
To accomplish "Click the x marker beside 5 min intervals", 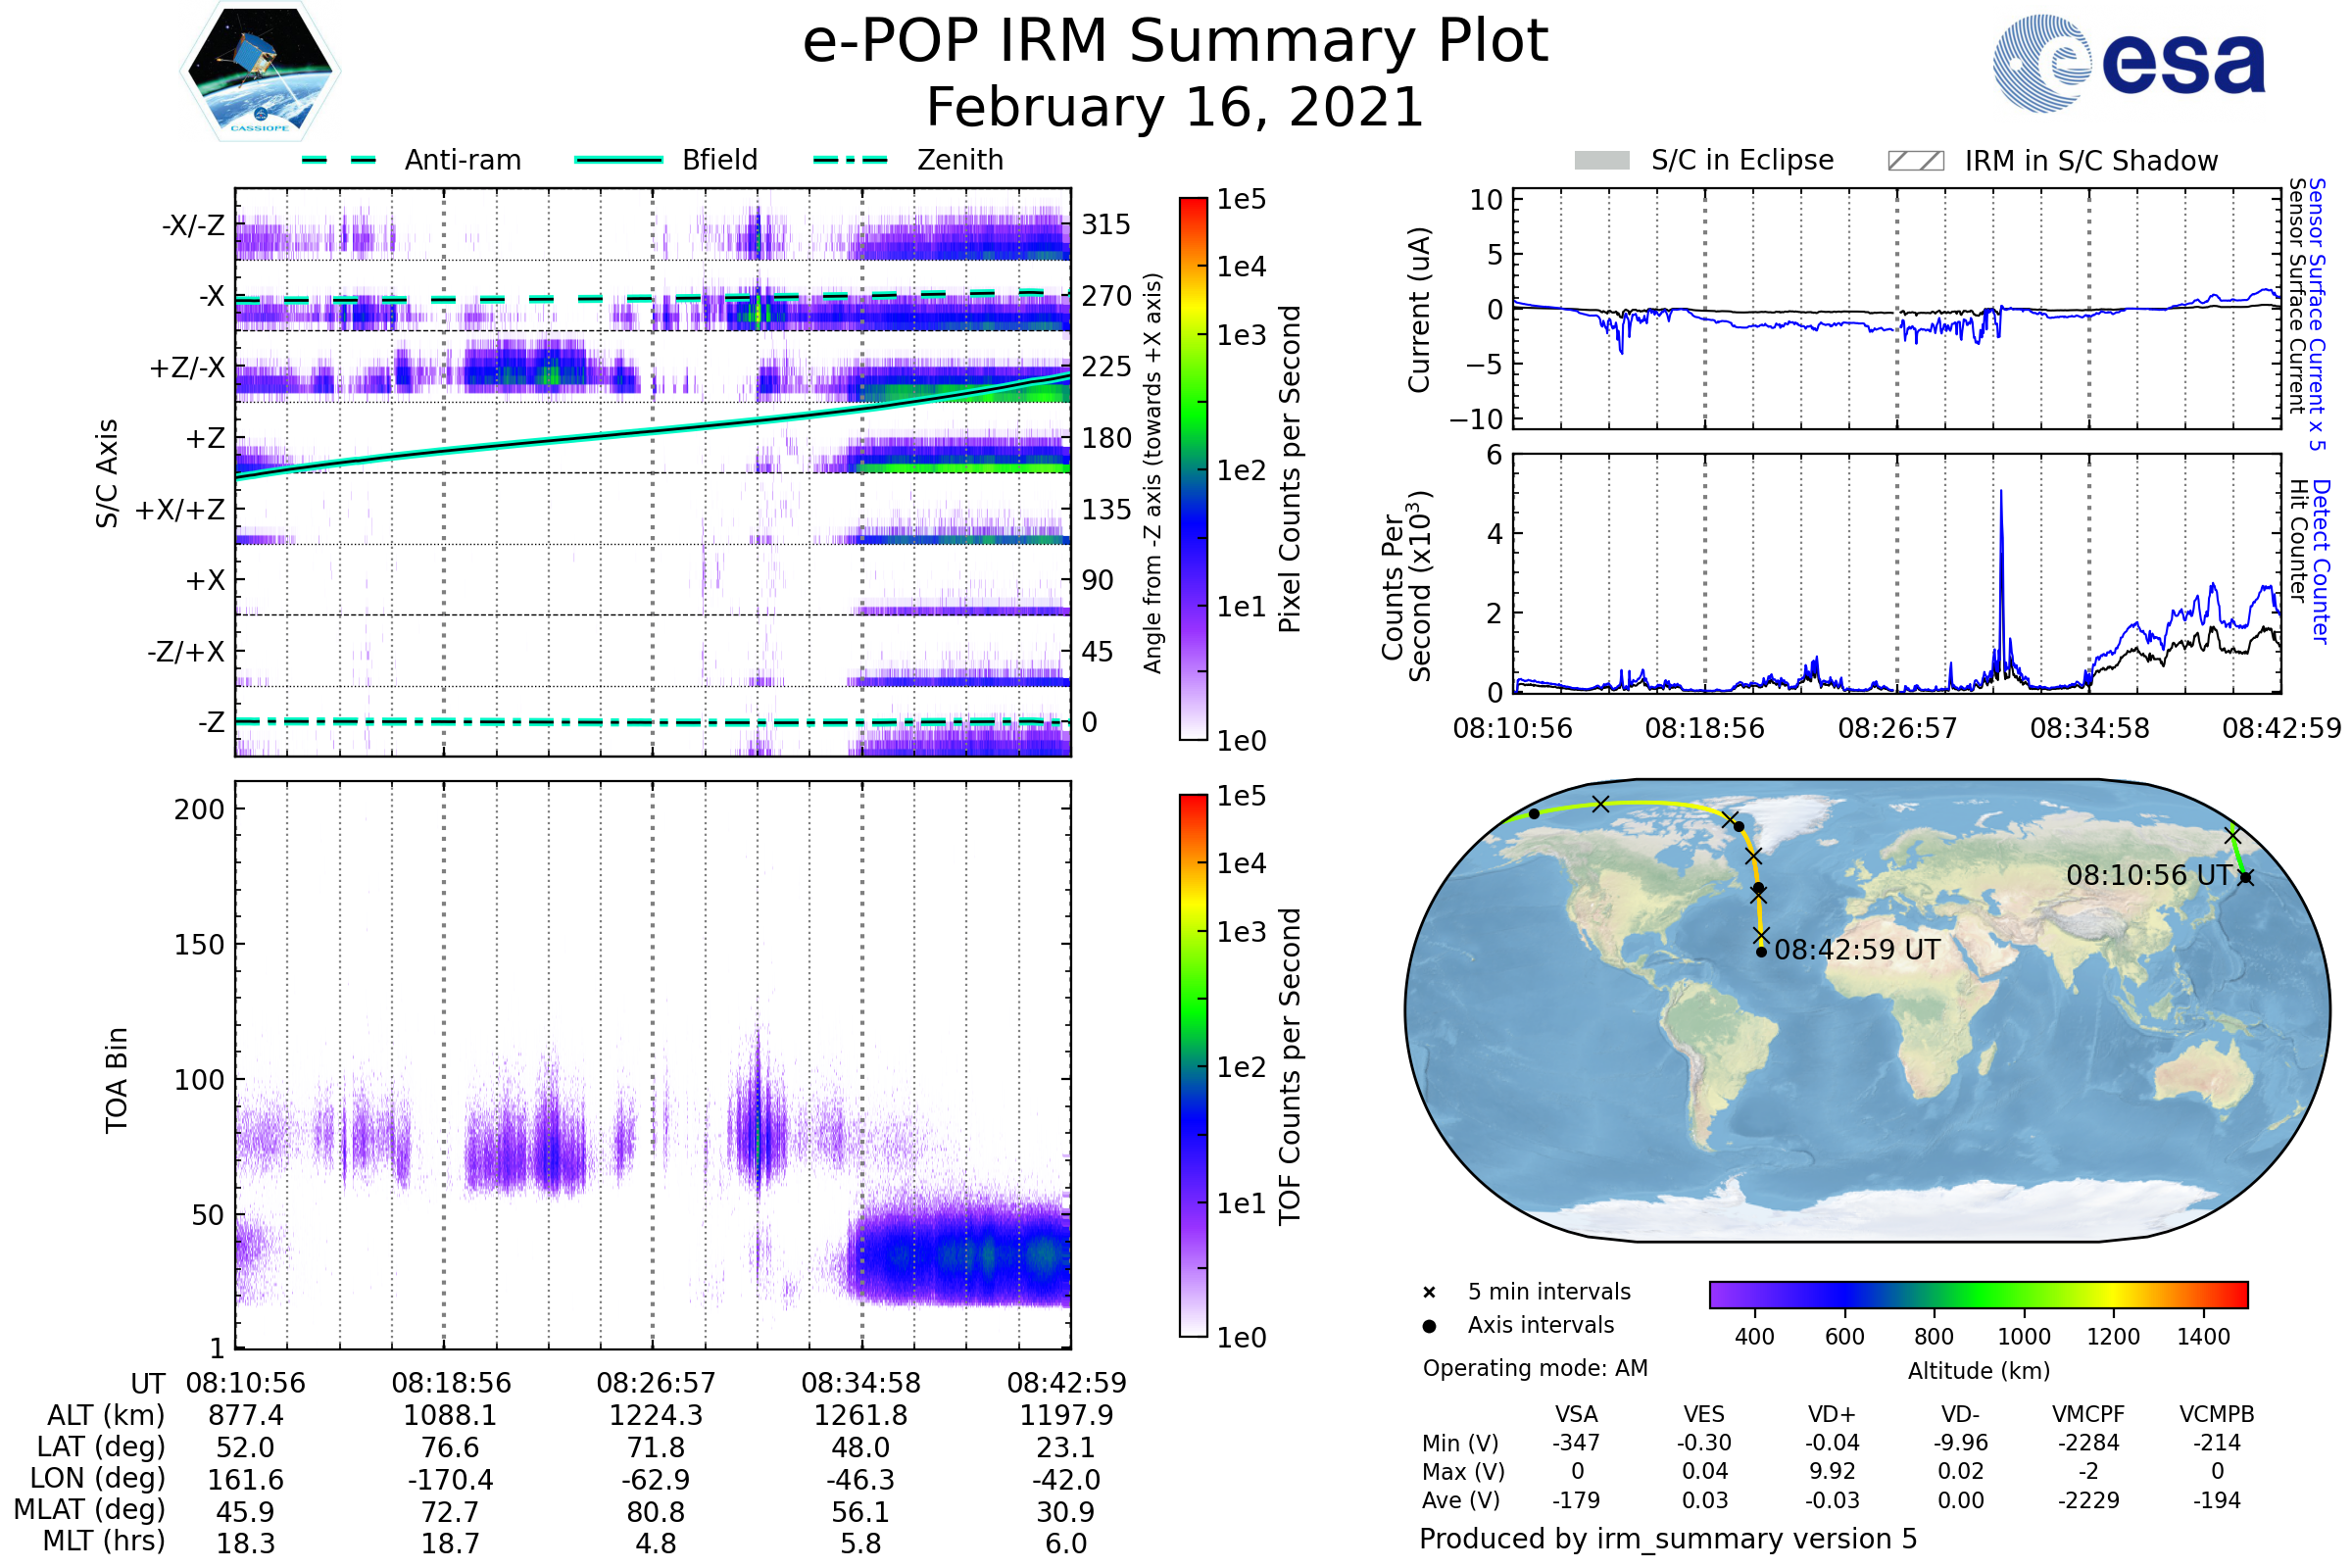I will (x=1429, y=1293).
